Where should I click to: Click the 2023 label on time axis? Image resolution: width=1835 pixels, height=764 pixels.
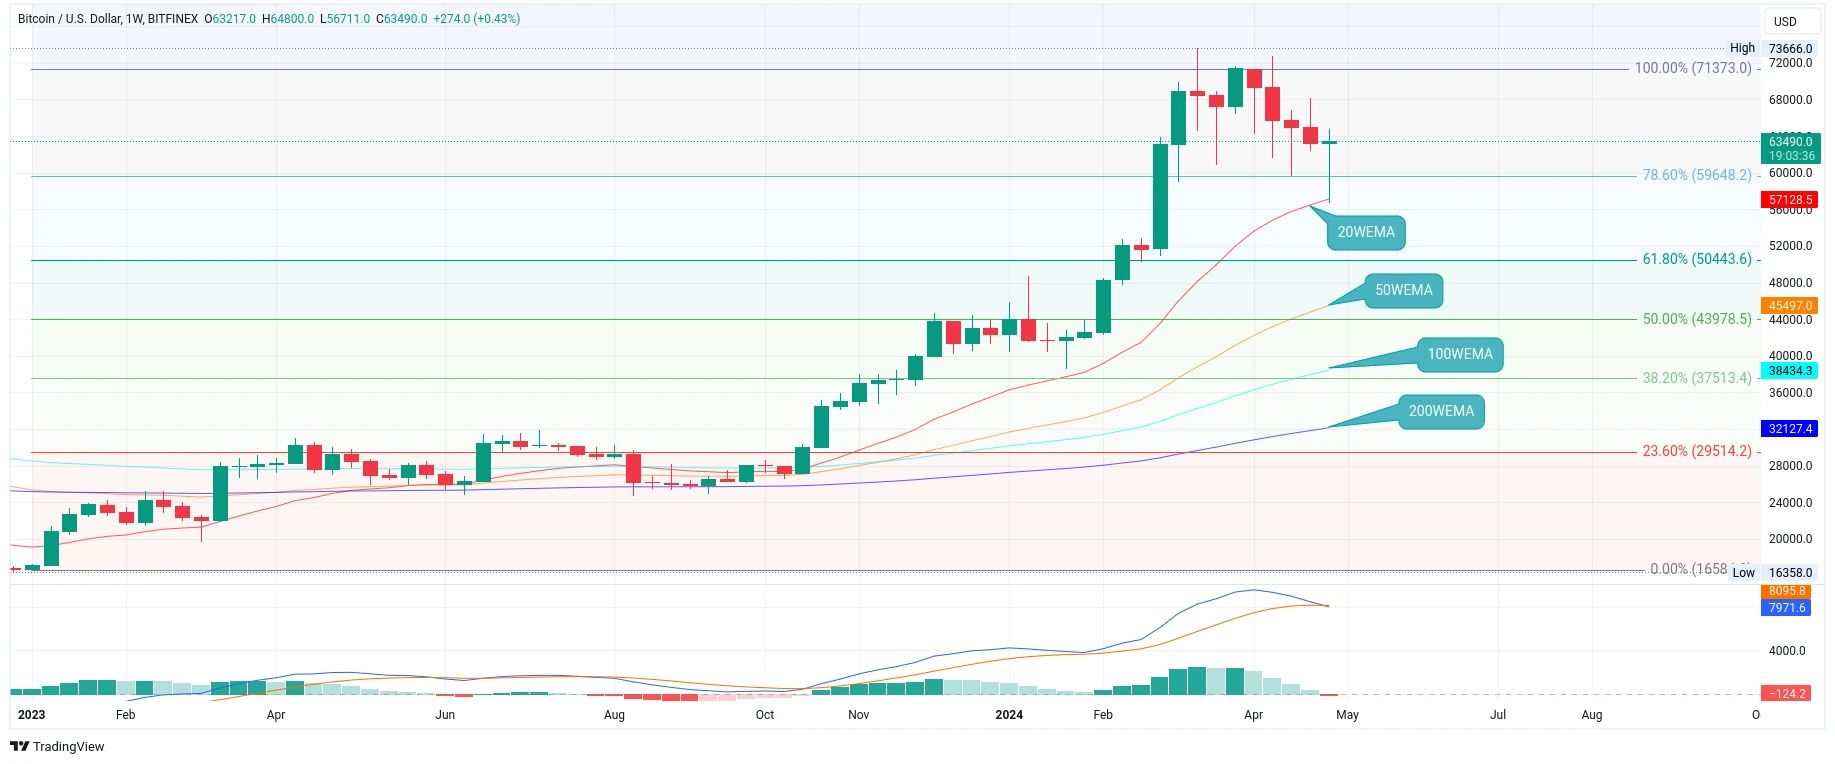tap(32, 715)
